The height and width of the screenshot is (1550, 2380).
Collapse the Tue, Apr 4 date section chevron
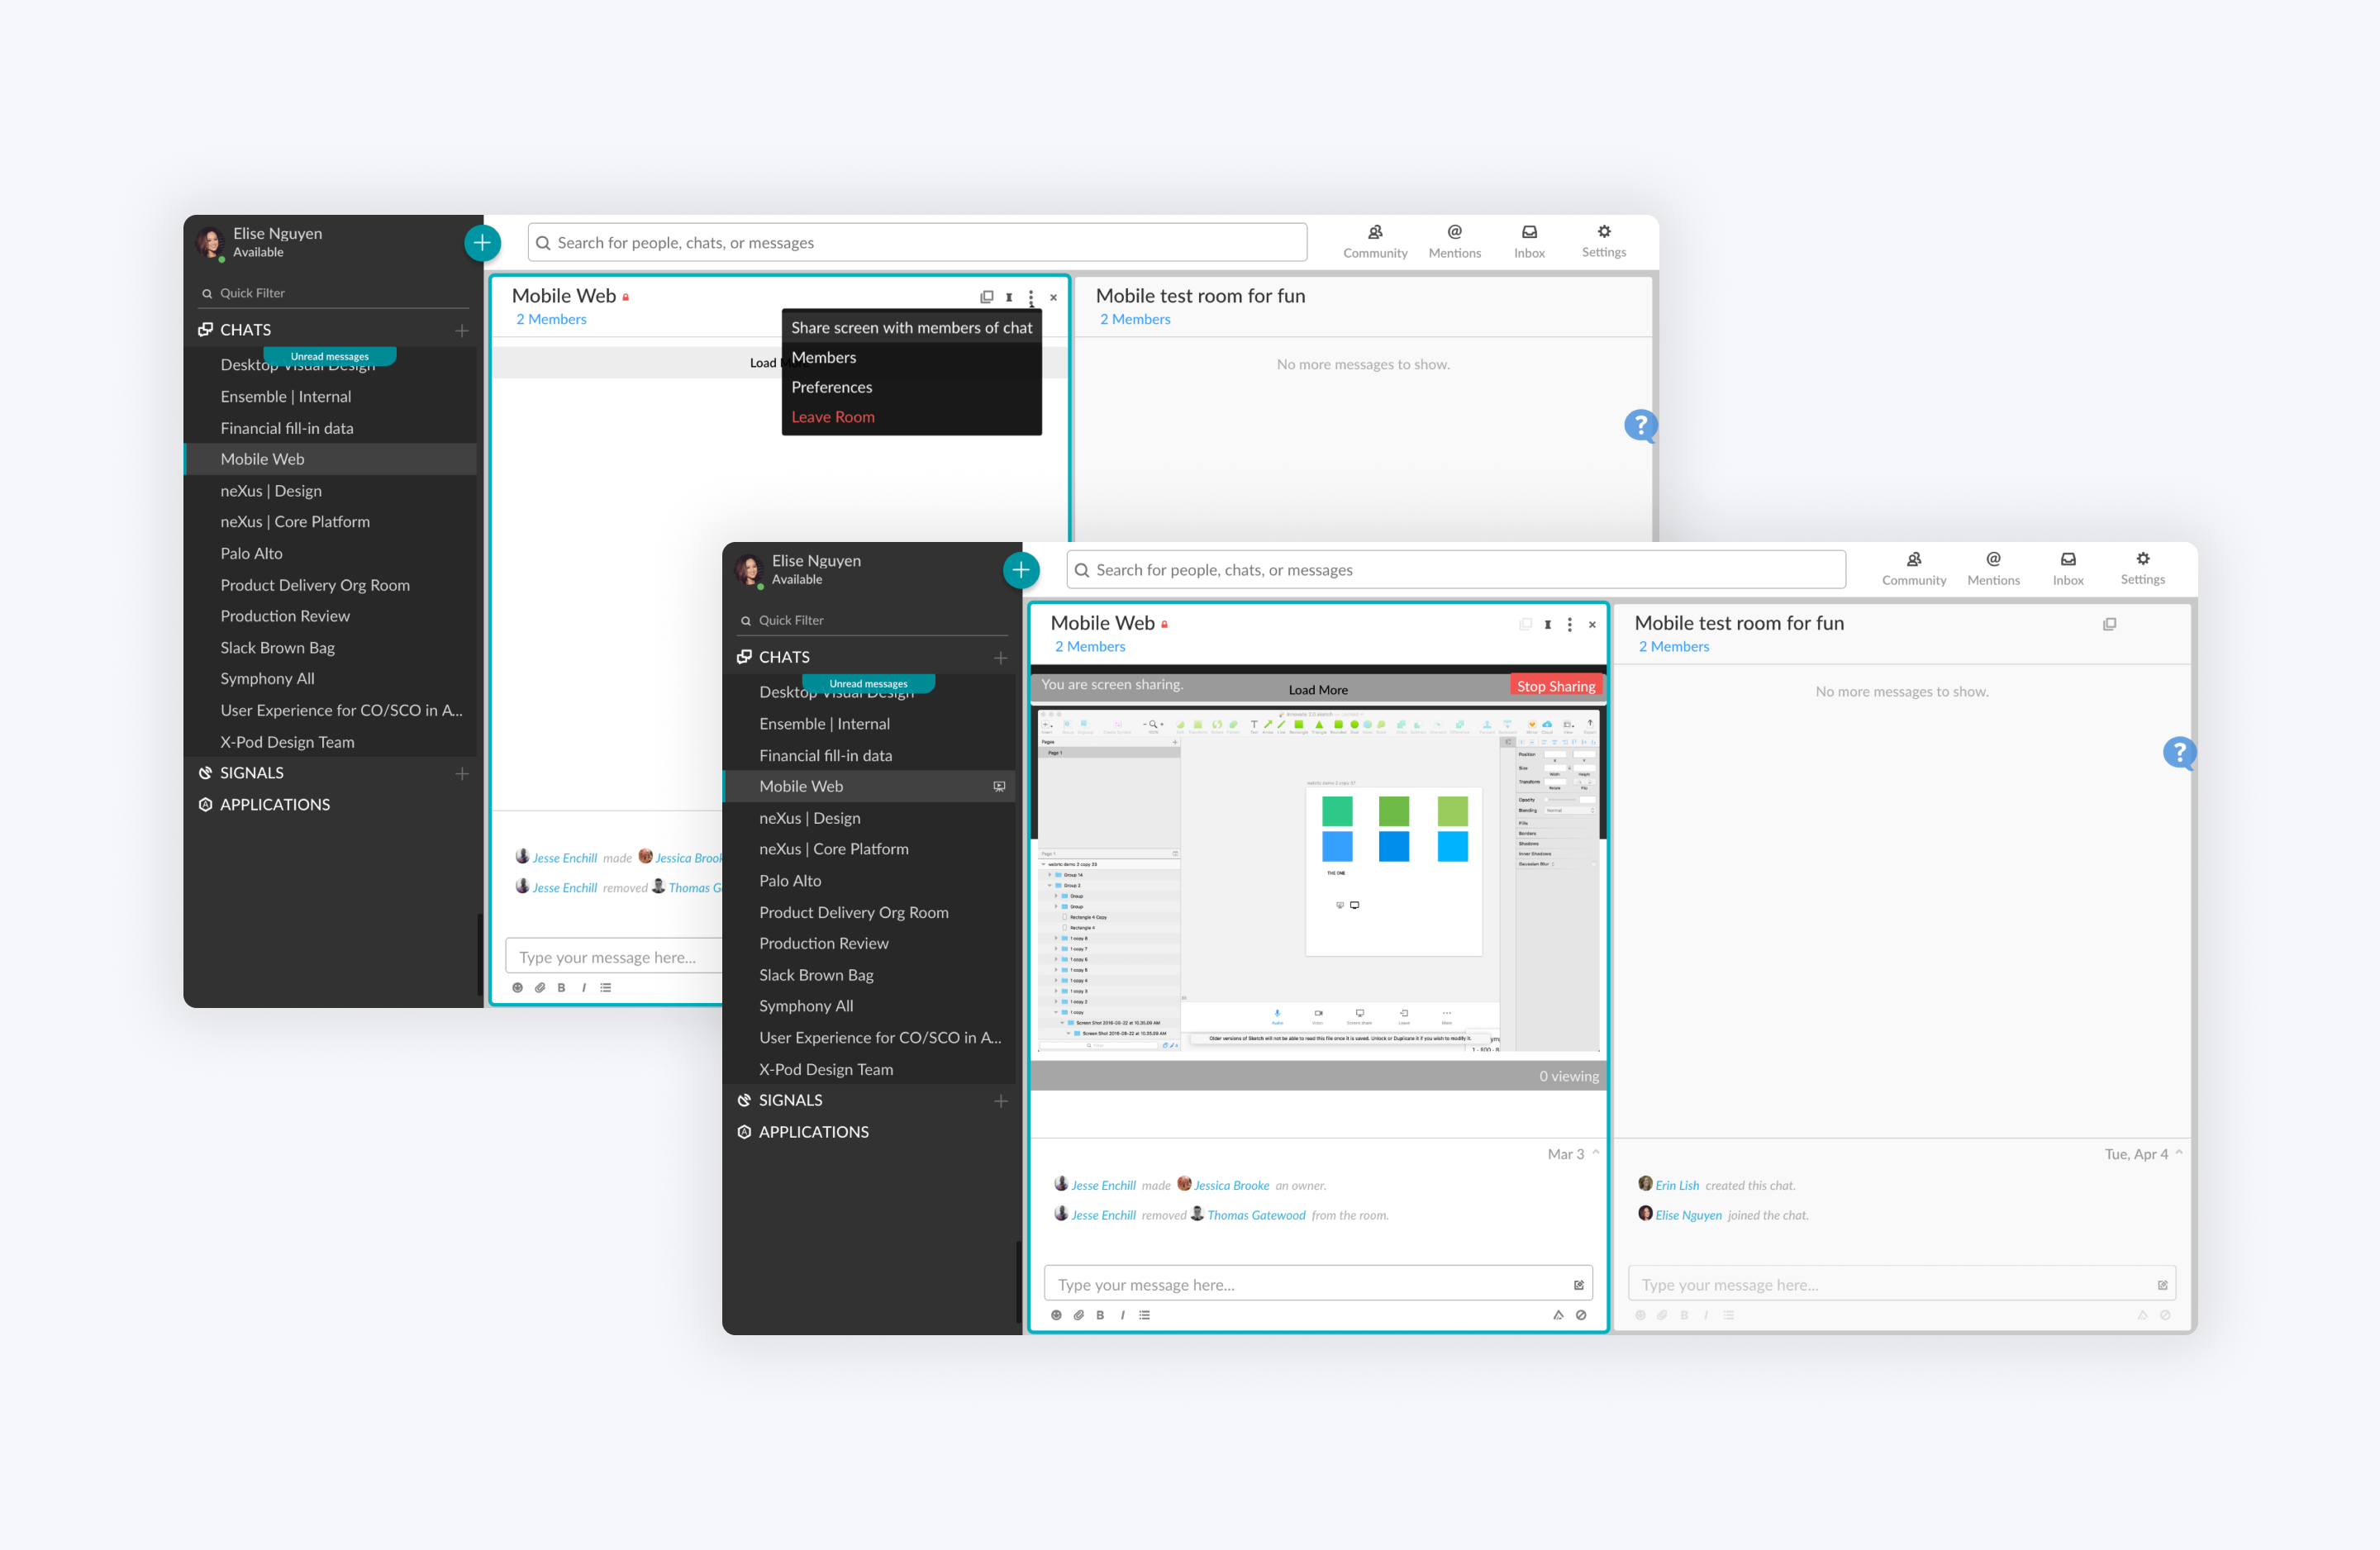pos(2179,1153)
